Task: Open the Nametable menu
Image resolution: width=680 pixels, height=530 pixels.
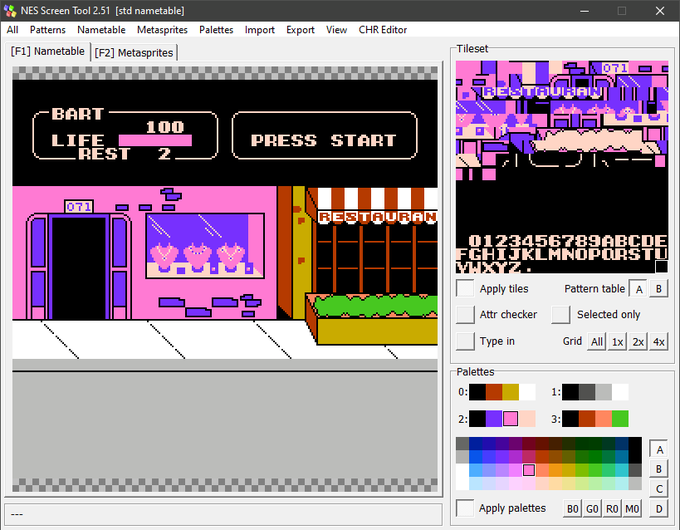Action: click(x=101, y=30)
